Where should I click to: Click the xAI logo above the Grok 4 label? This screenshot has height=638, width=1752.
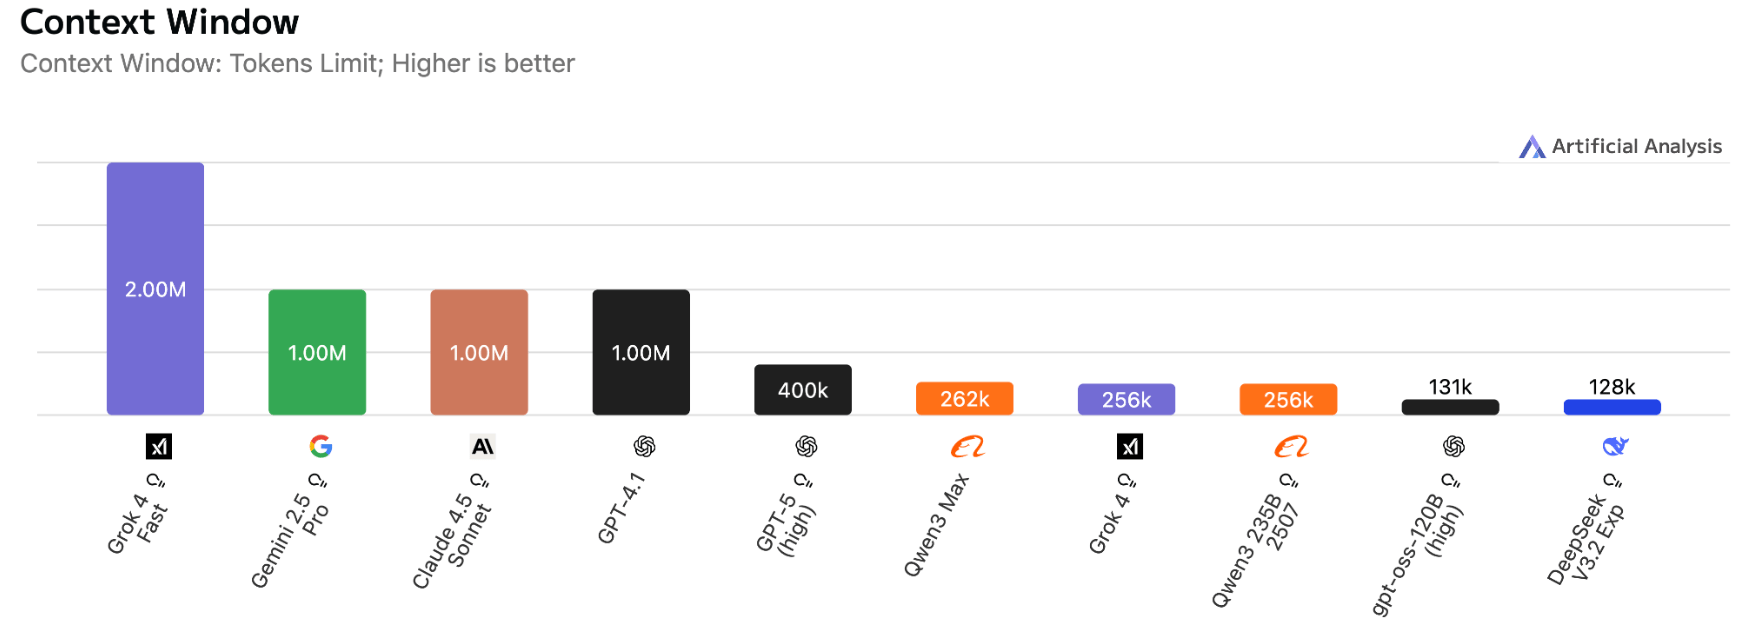click(1130, 446)
